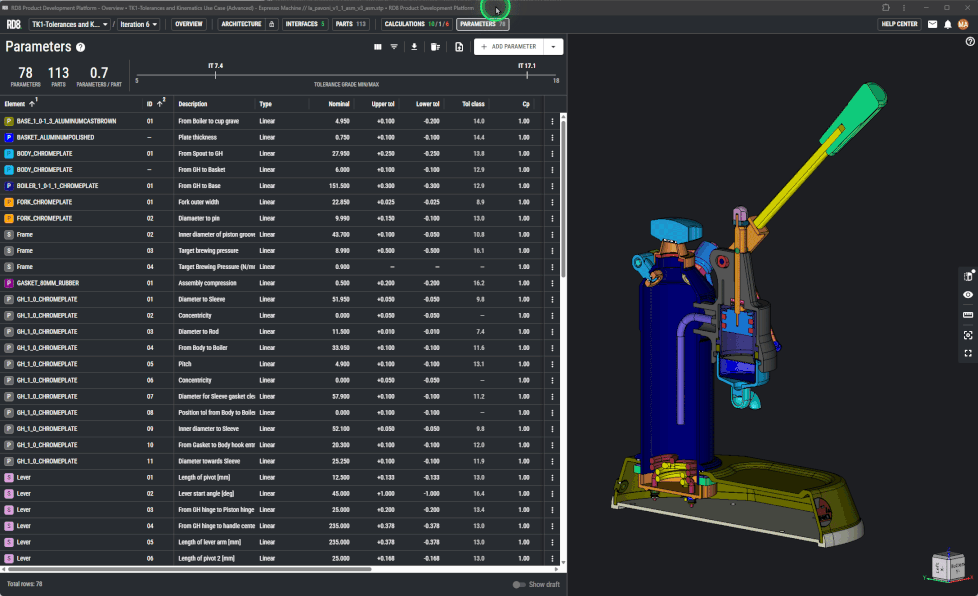
Task: Open row menu for GASKET_80MM_RUBBER
Action: (552, 284)
